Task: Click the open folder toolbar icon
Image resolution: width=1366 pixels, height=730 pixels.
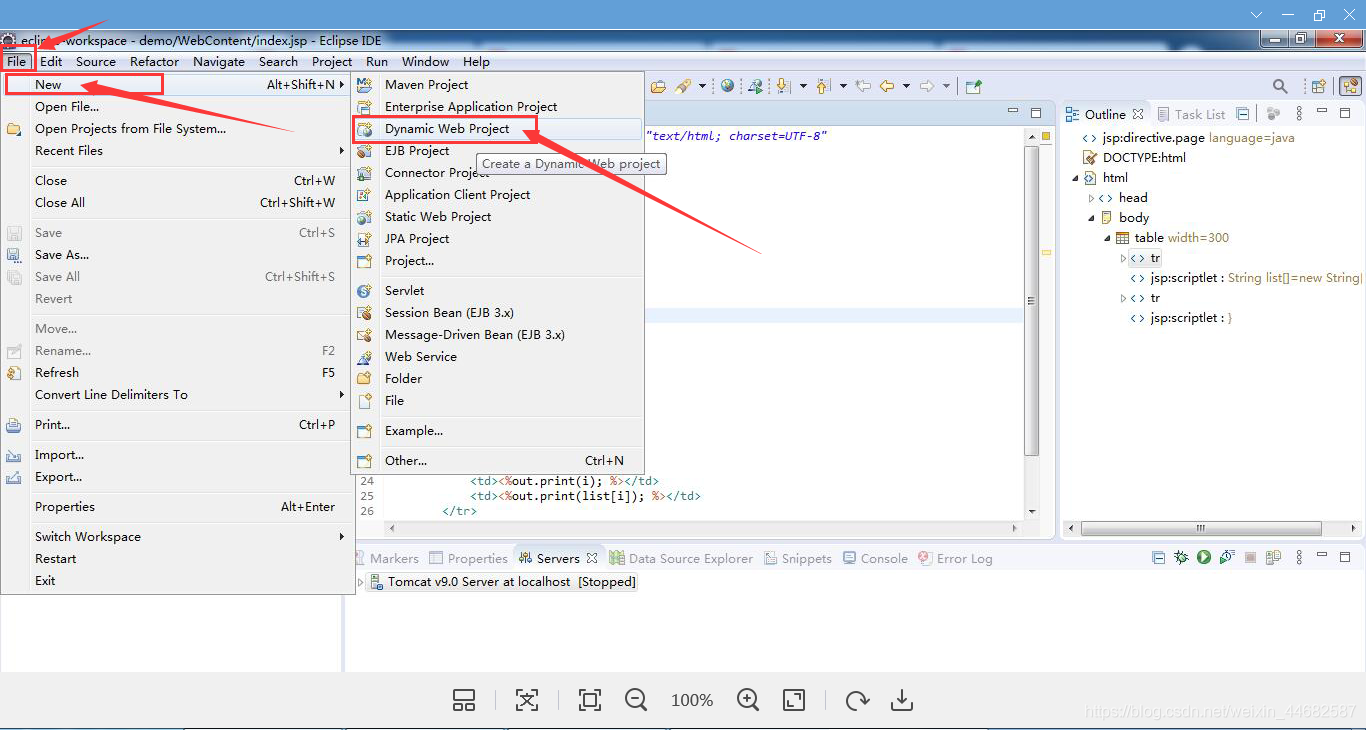Action: (658, 86)
